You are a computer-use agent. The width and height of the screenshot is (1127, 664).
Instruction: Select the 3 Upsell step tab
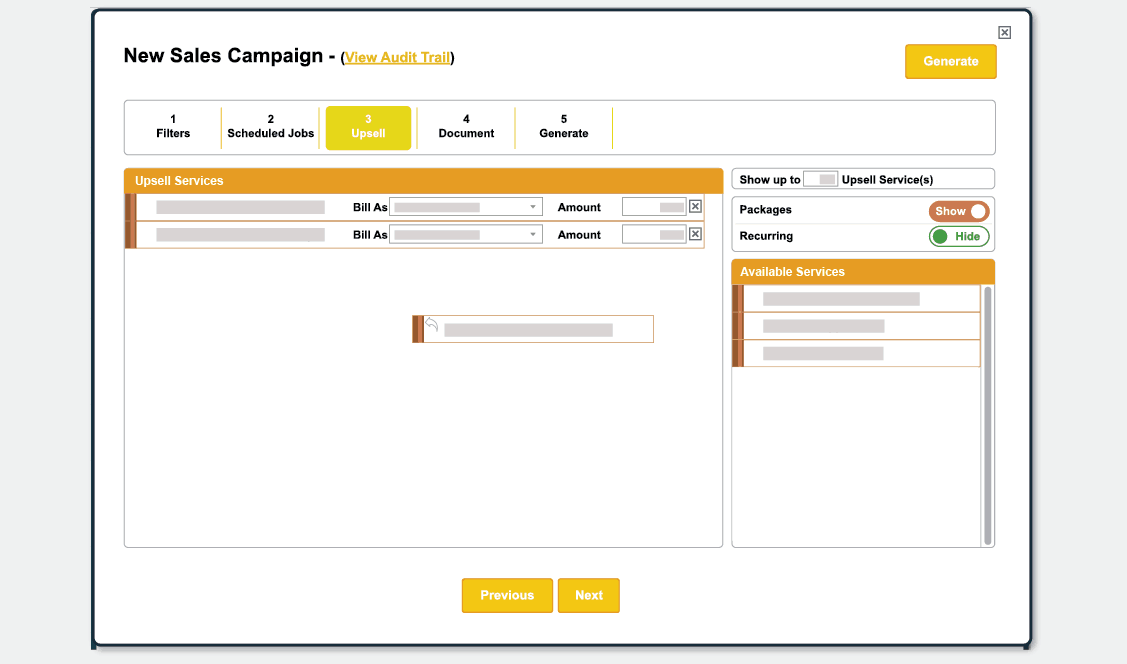[369, 128]
